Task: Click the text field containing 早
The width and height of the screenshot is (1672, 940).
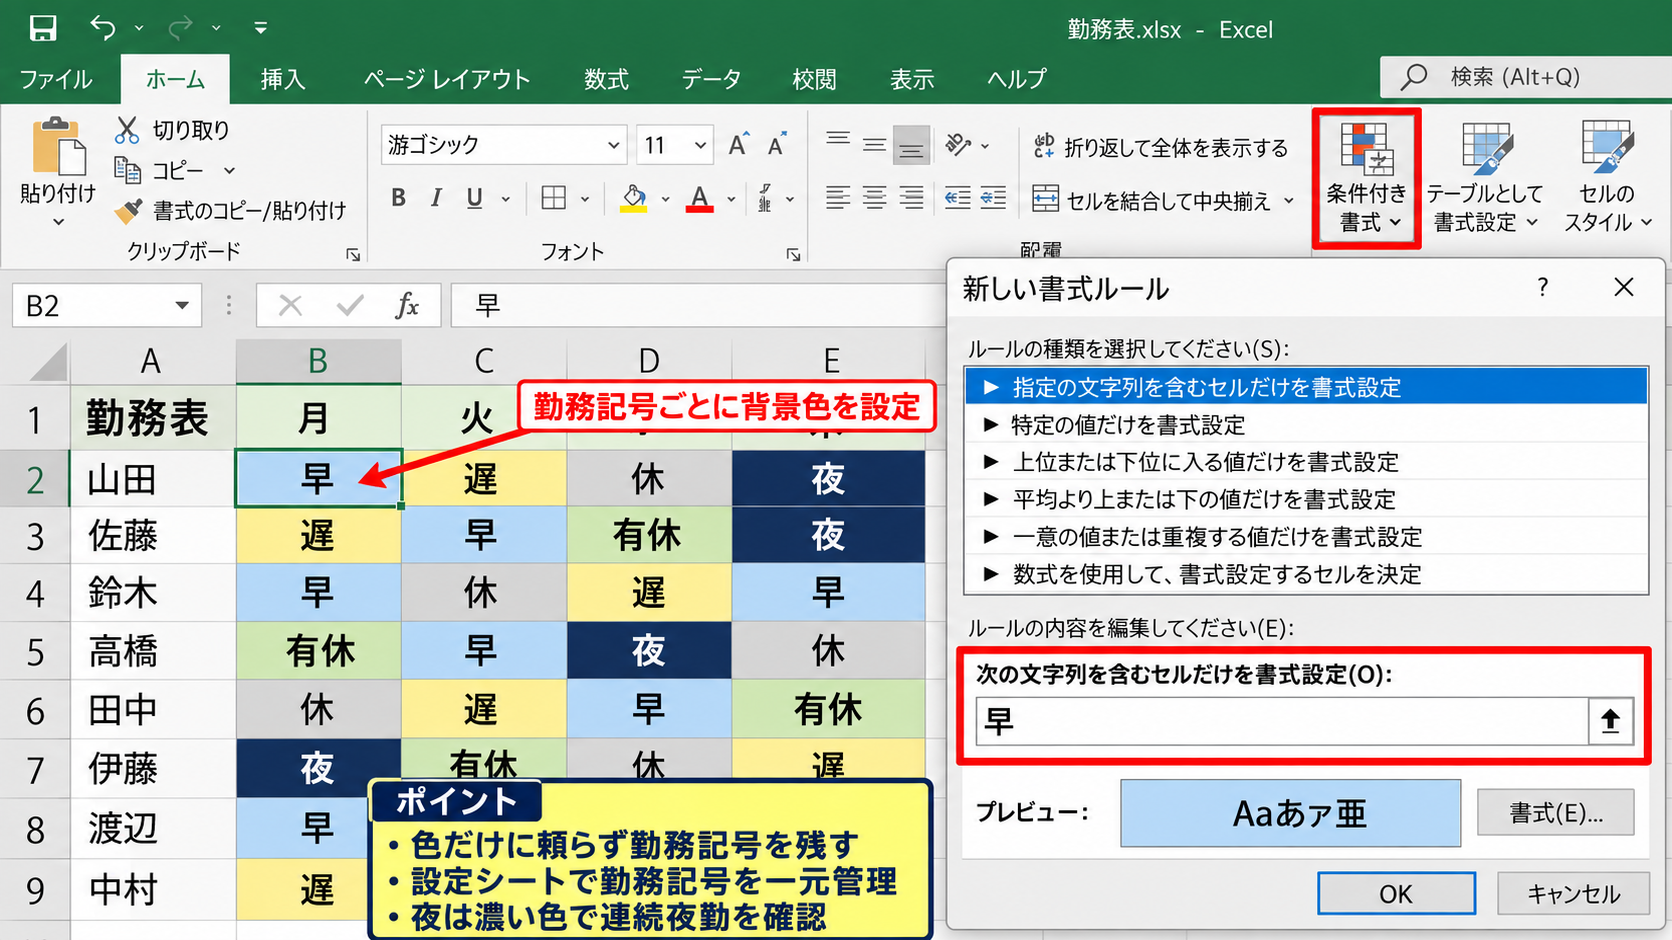Action: click(1282, 721)
